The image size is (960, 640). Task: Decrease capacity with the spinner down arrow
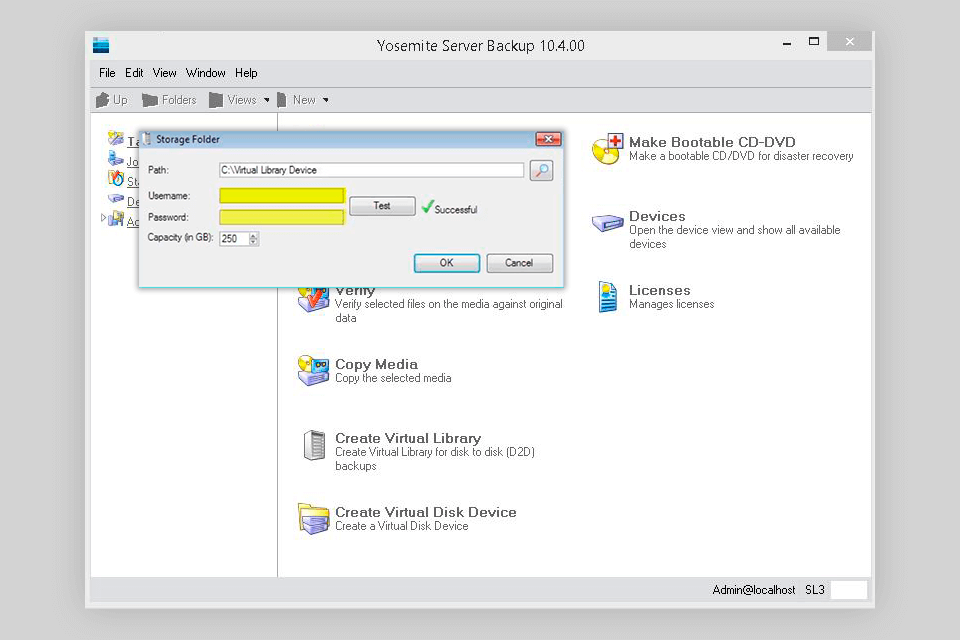point(254,242)
